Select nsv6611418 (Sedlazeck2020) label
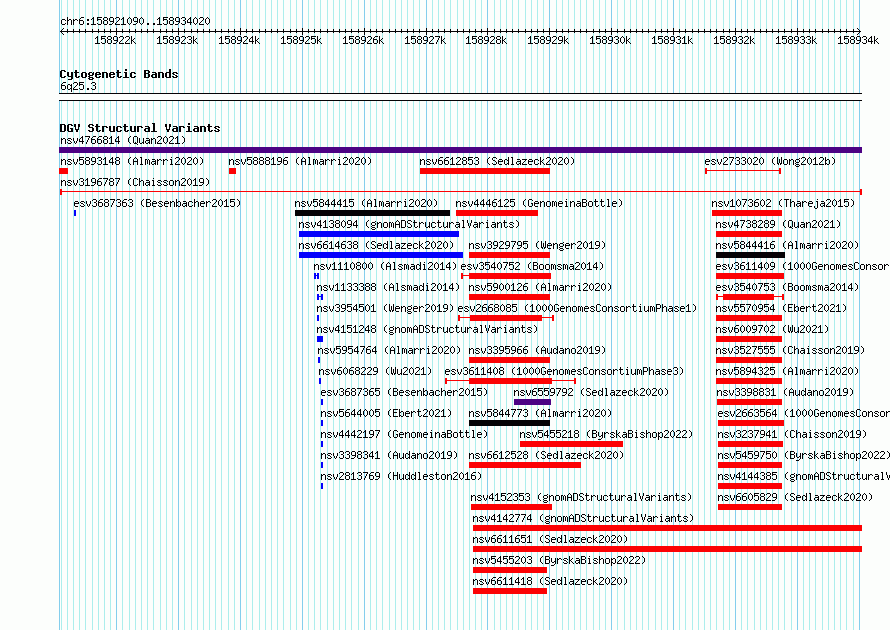Image resolution: width=890 pixels, height=630 pixels. point(550,581)
